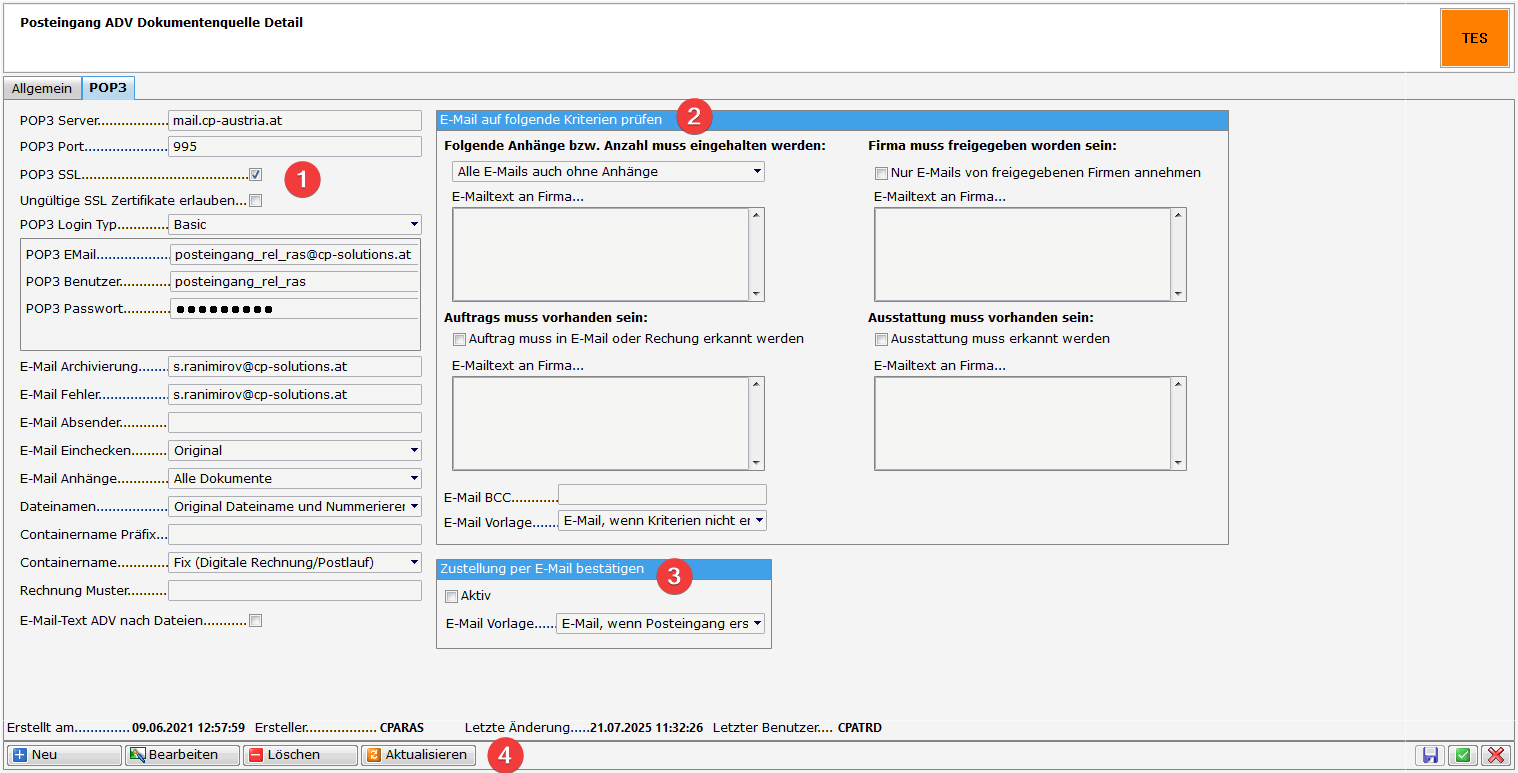Tick the Aktiv checkbox for delivery confirmation
Viewport: 1518px width, 773px height.
[x=451, y=596]
